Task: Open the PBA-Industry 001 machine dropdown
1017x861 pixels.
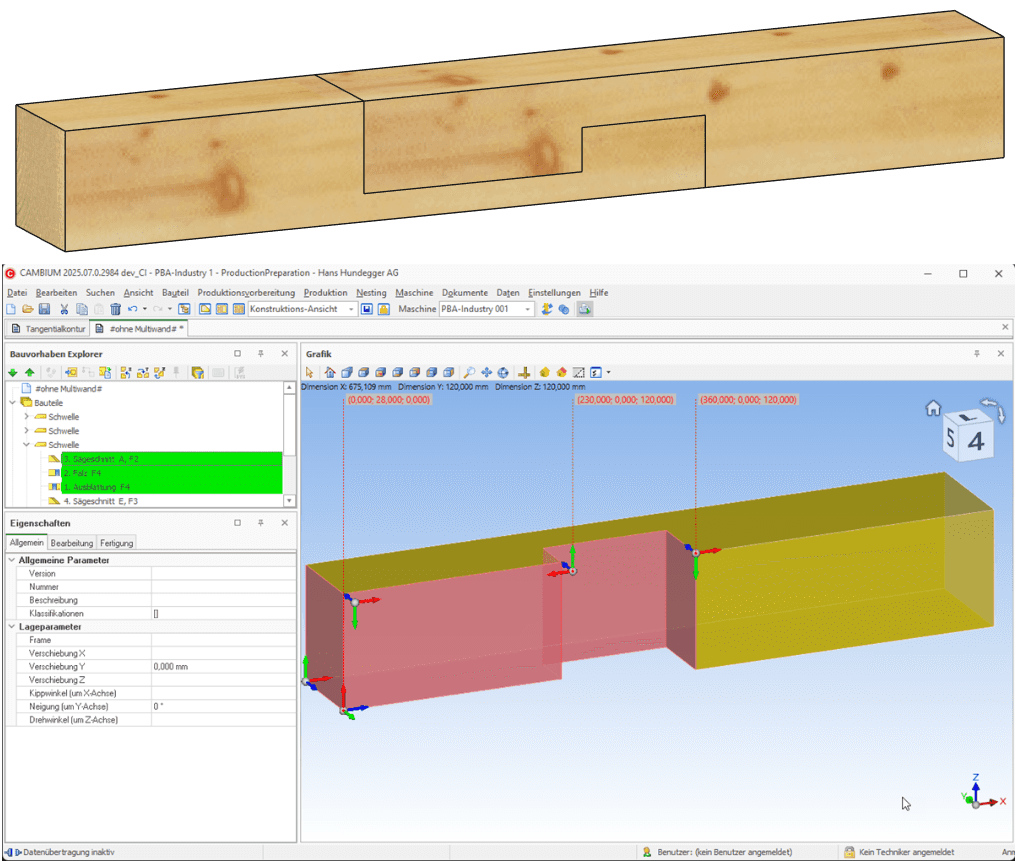Action: tap(528, 309)
